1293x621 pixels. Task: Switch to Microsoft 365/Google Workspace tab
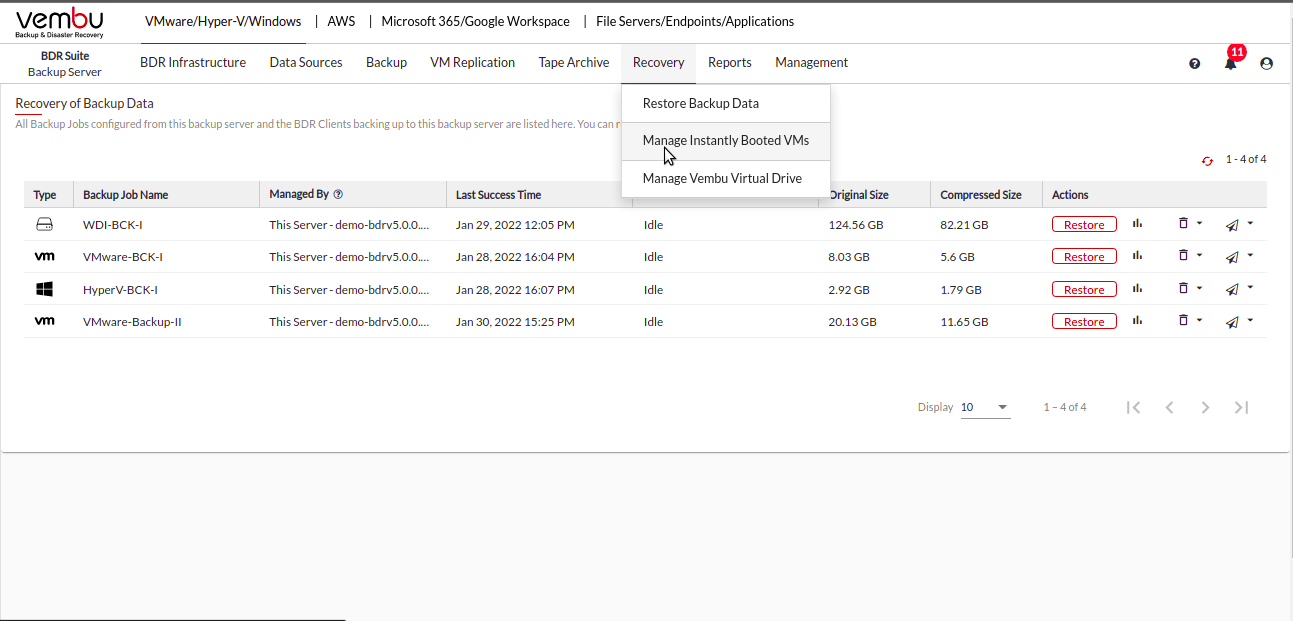pos(476,21)
